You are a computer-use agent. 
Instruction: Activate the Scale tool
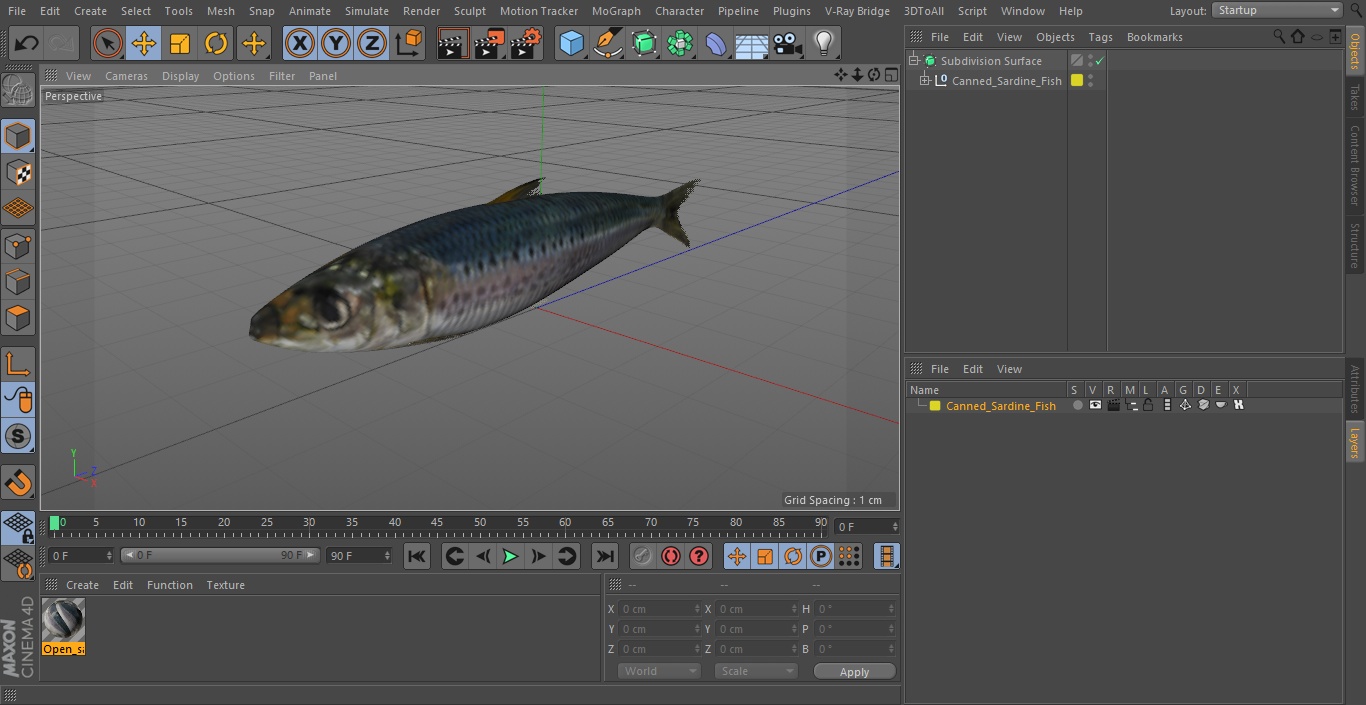click(x=180, y=43)
